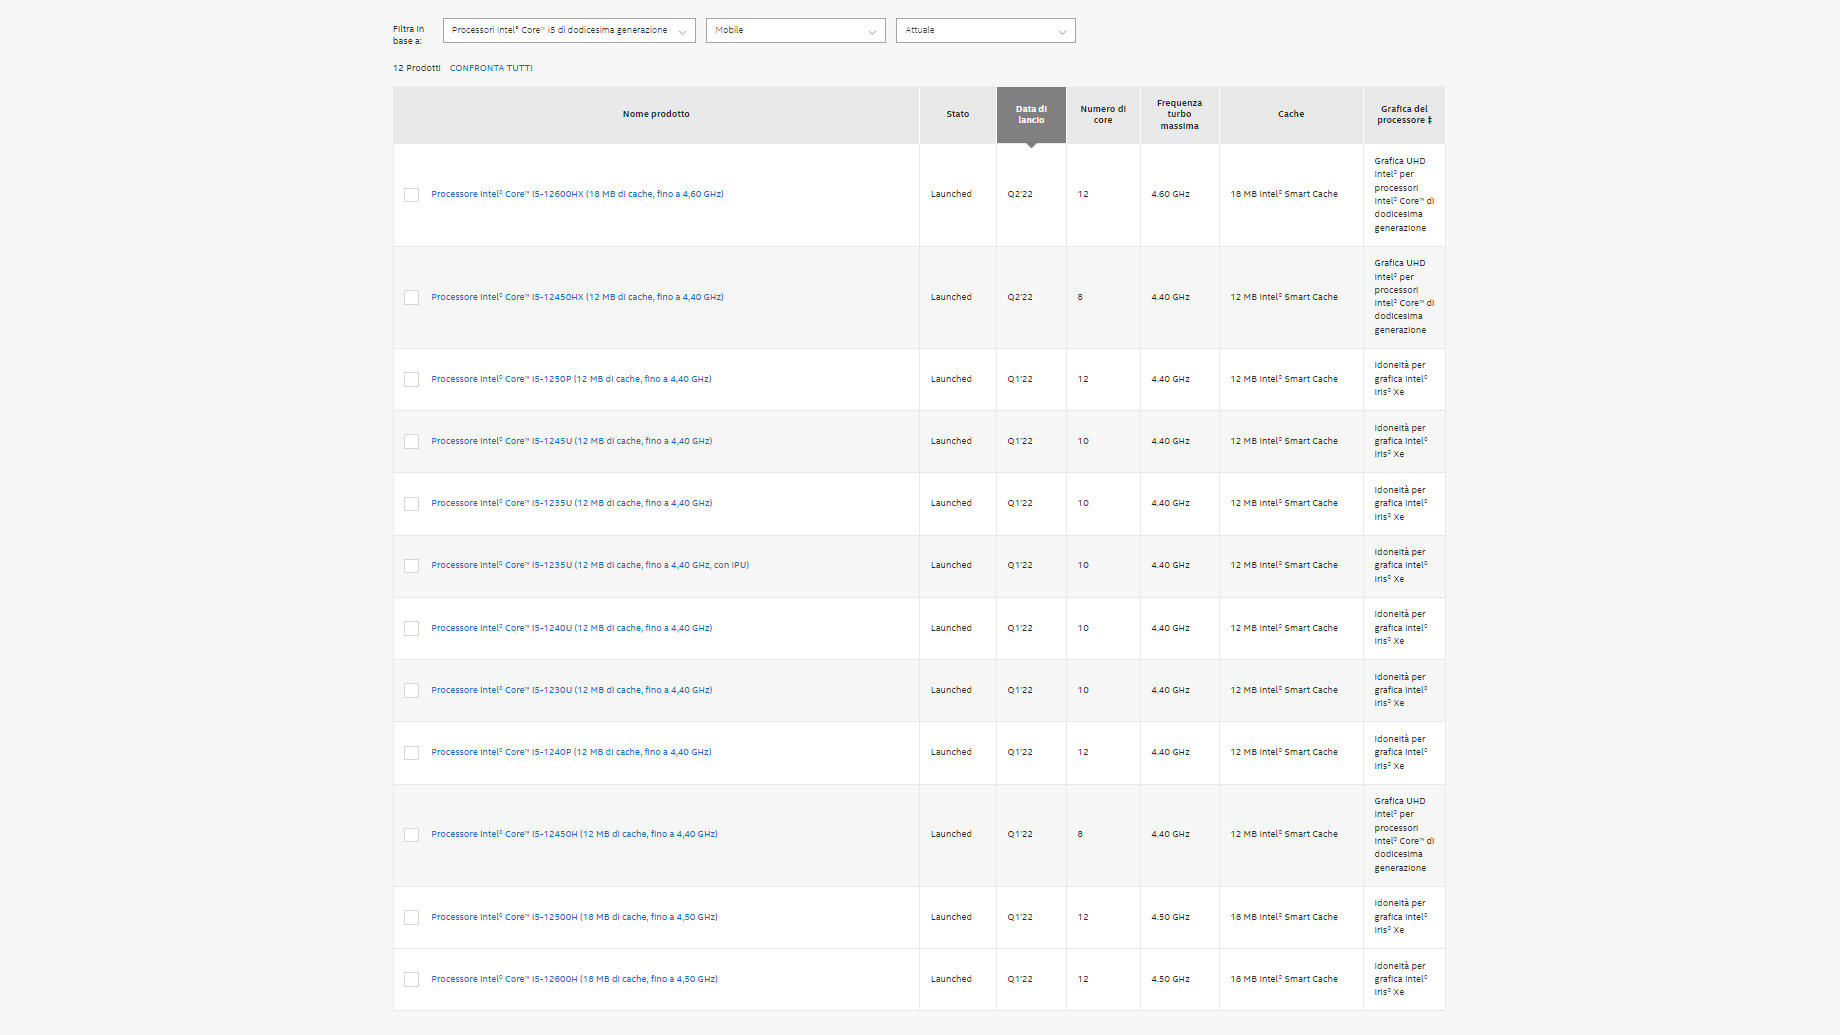Tick the checkbox for Core i5-12450H

[x=411, y=835]
